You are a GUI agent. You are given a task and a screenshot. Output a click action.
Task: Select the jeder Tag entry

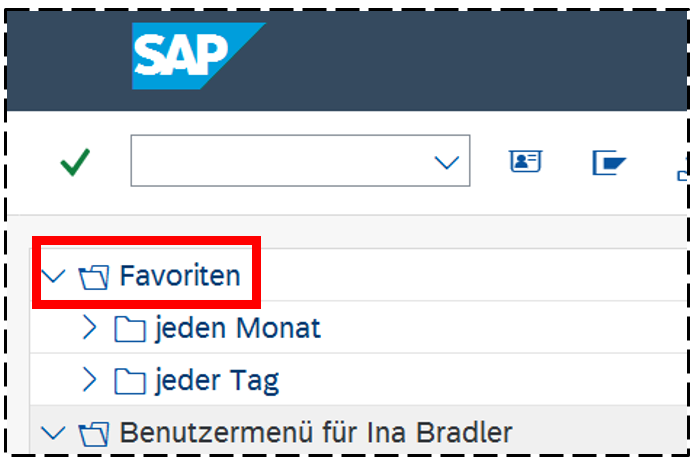click(x=216, y=380)
